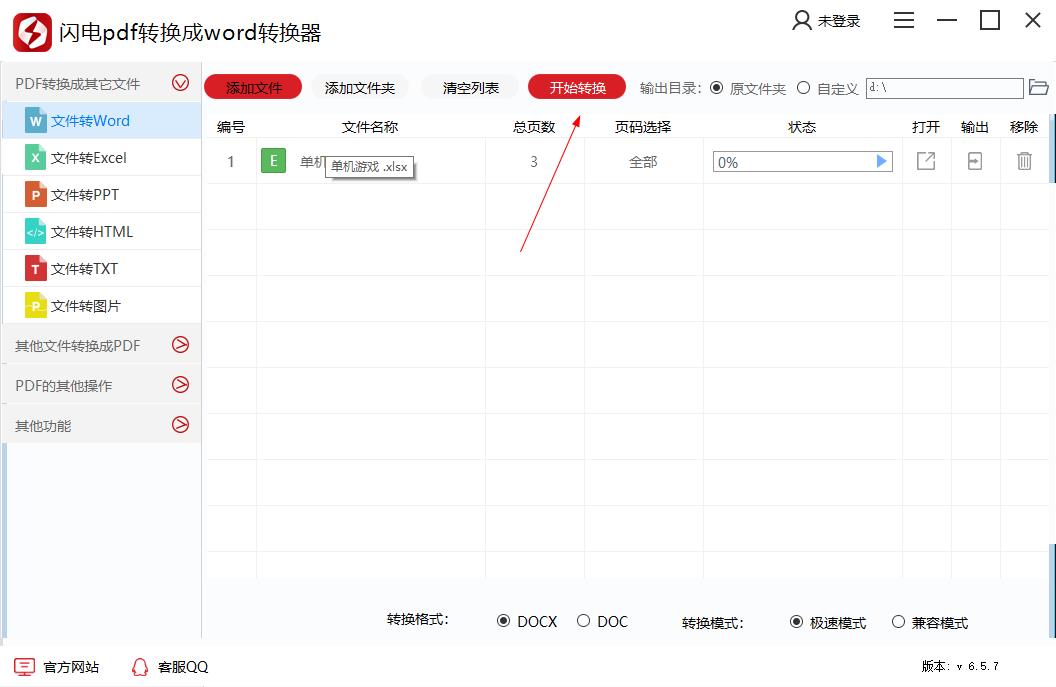
Task: Click the 全部 page selection cell
Action: pos(643,162)
